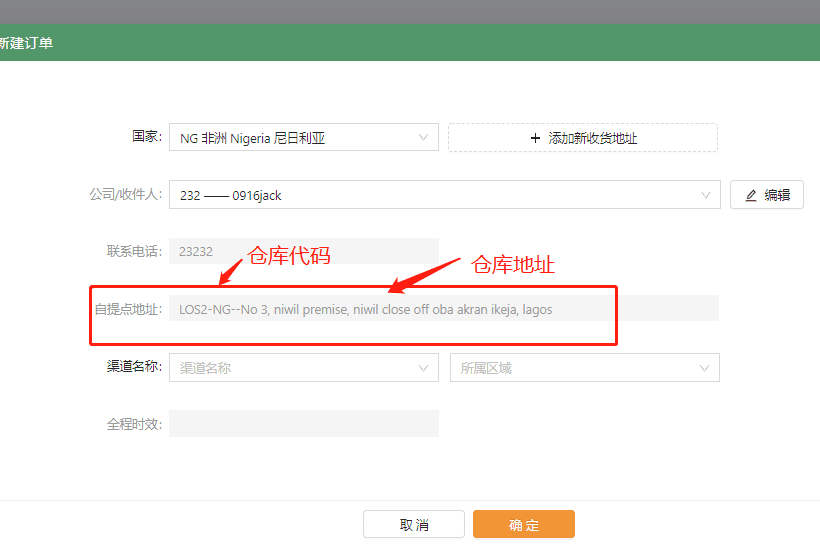Click the 新建订单 dialog title
The height and width of the screenshot is (546, 820).
(26, 43)
